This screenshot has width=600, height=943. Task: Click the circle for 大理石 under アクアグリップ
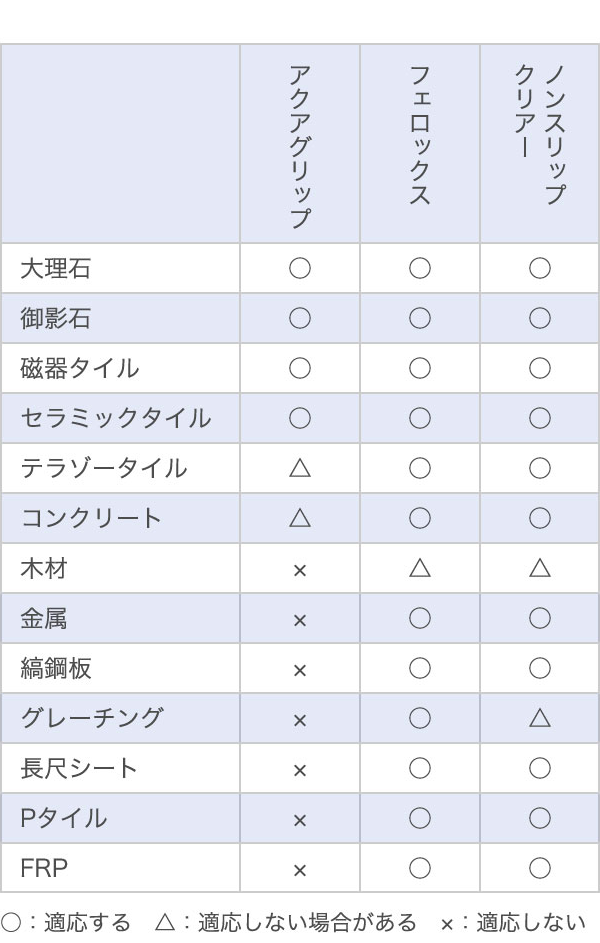(x=300, y=268)
